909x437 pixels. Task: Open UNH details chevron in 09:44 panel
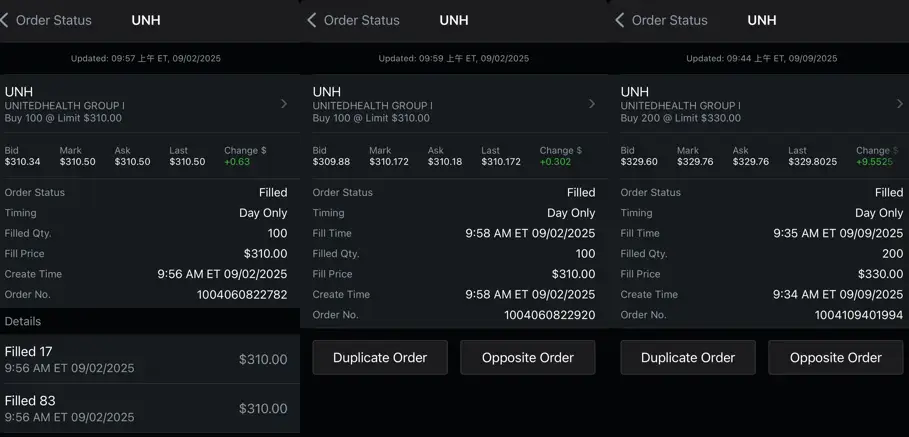pos(900,104)
